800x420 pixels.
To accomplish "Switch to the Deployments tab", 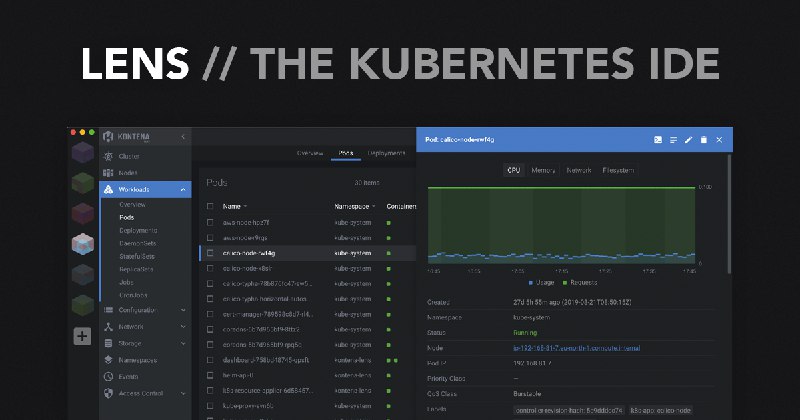I will [x=385, y=153].
